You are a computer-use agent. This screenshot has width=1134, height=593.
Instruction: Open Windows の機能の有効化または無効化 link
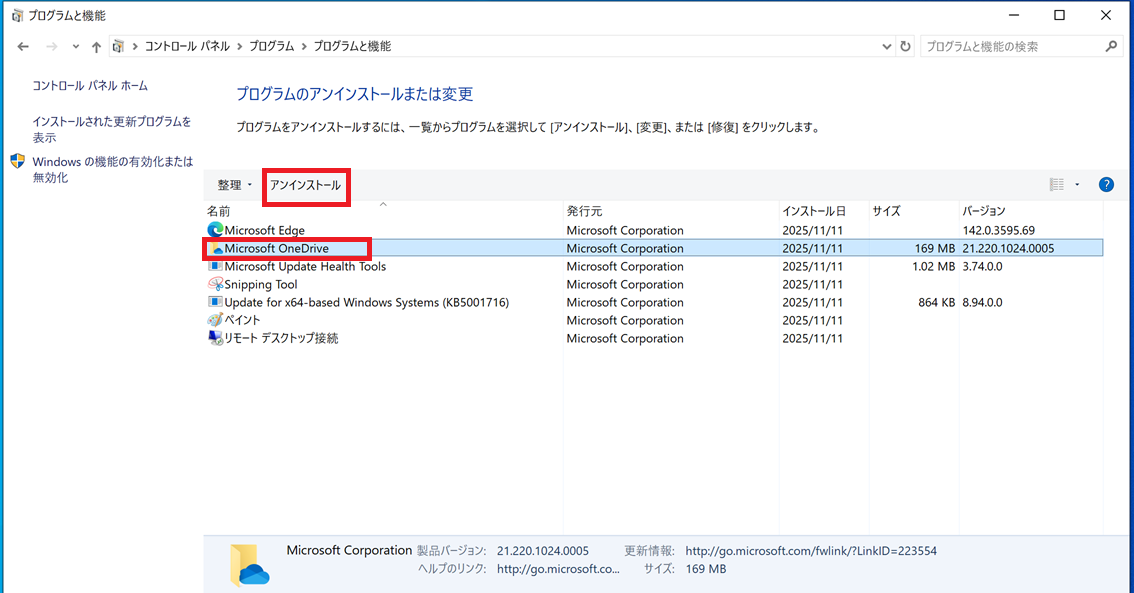click(112, 169)
